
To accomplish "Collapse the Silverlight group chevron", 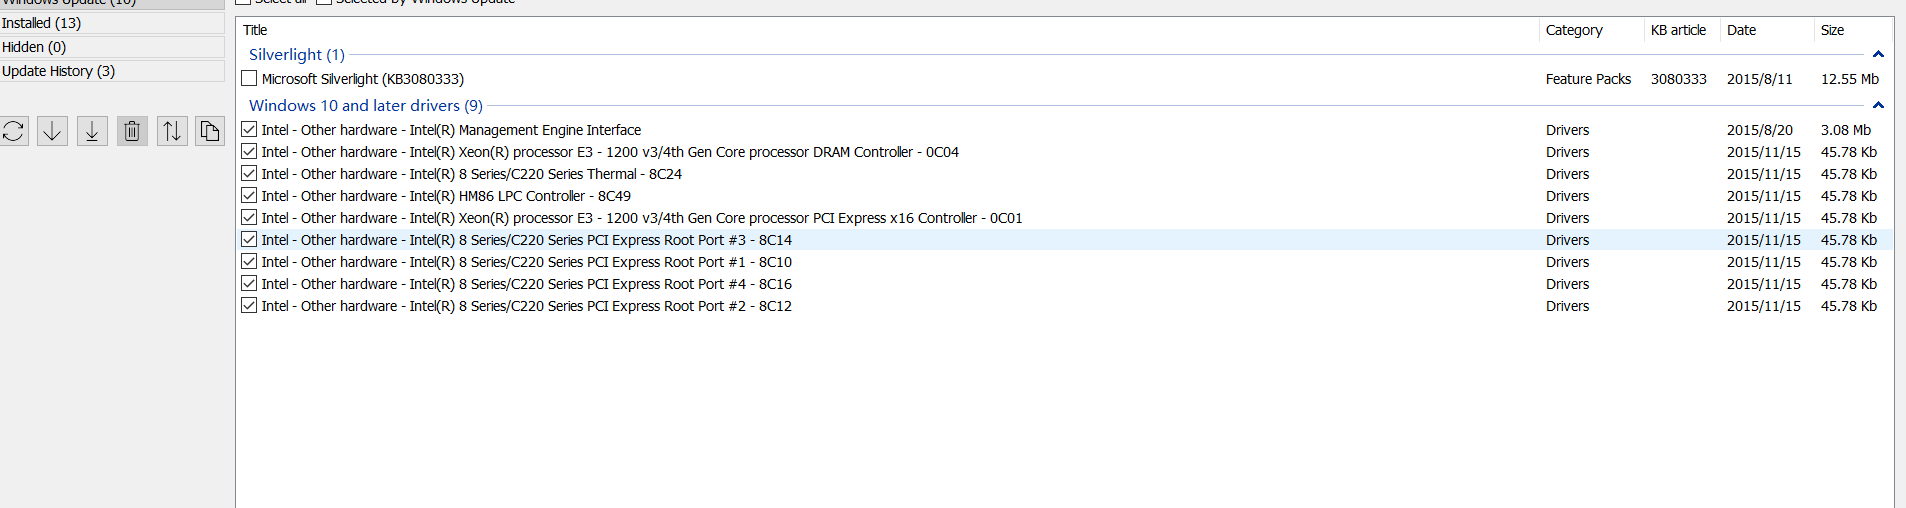I will coord(1878,55).
